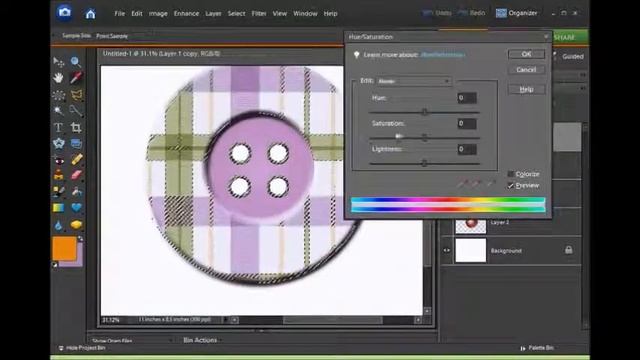Swap foreground and background colors

tap(80, 239)
